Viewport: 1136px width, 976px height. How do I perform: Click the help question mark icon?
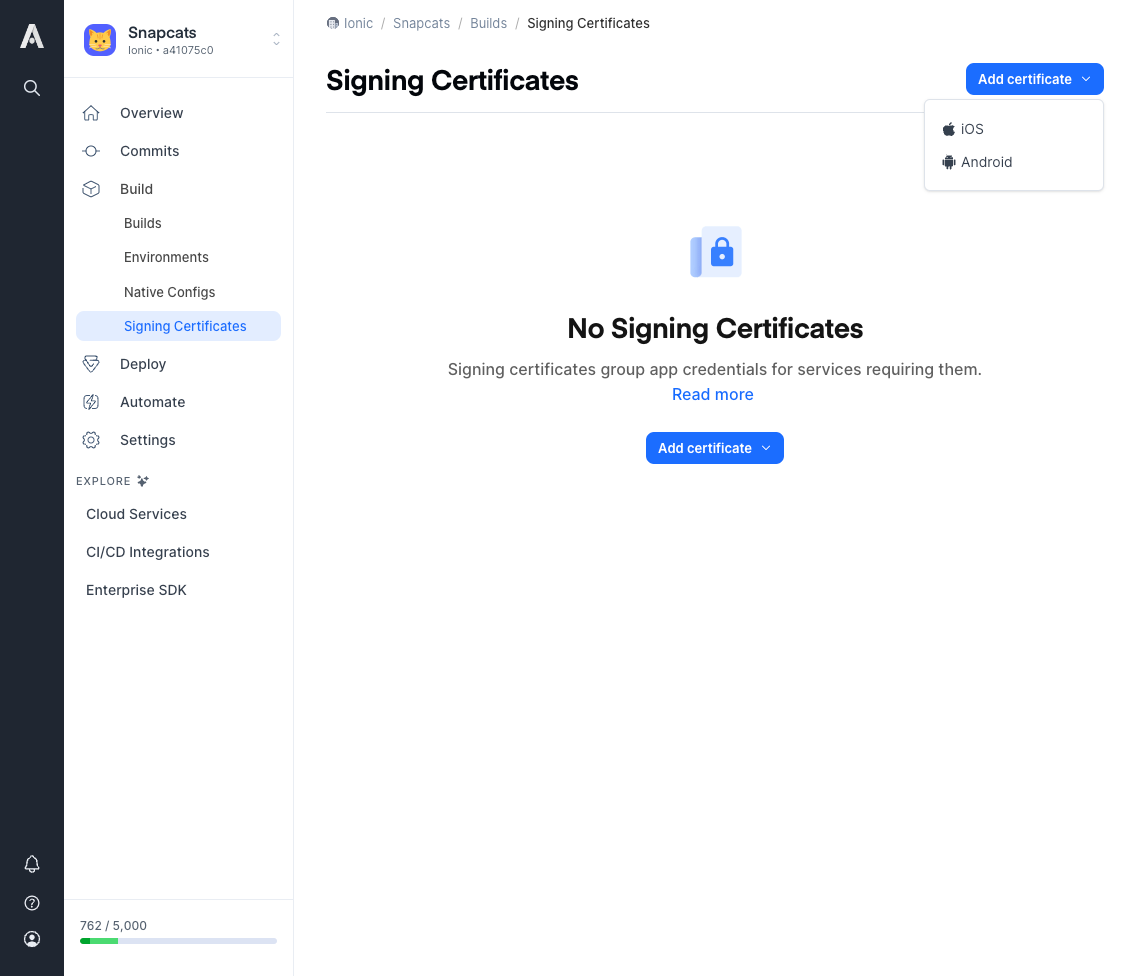point(32,903)
